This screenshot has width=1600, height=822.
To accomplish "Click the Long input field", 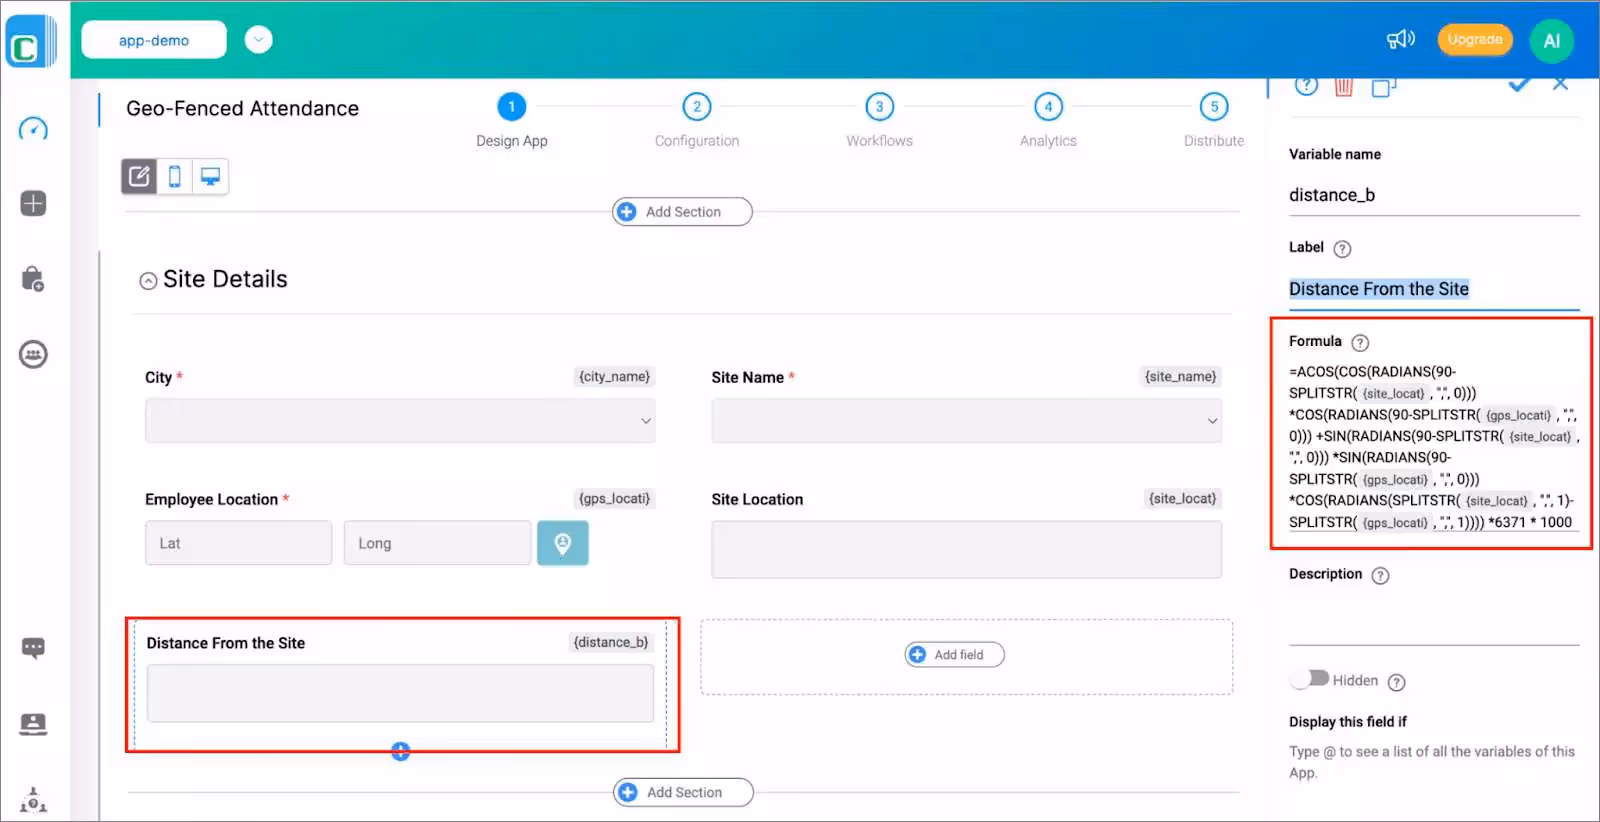I will (437, 543).
